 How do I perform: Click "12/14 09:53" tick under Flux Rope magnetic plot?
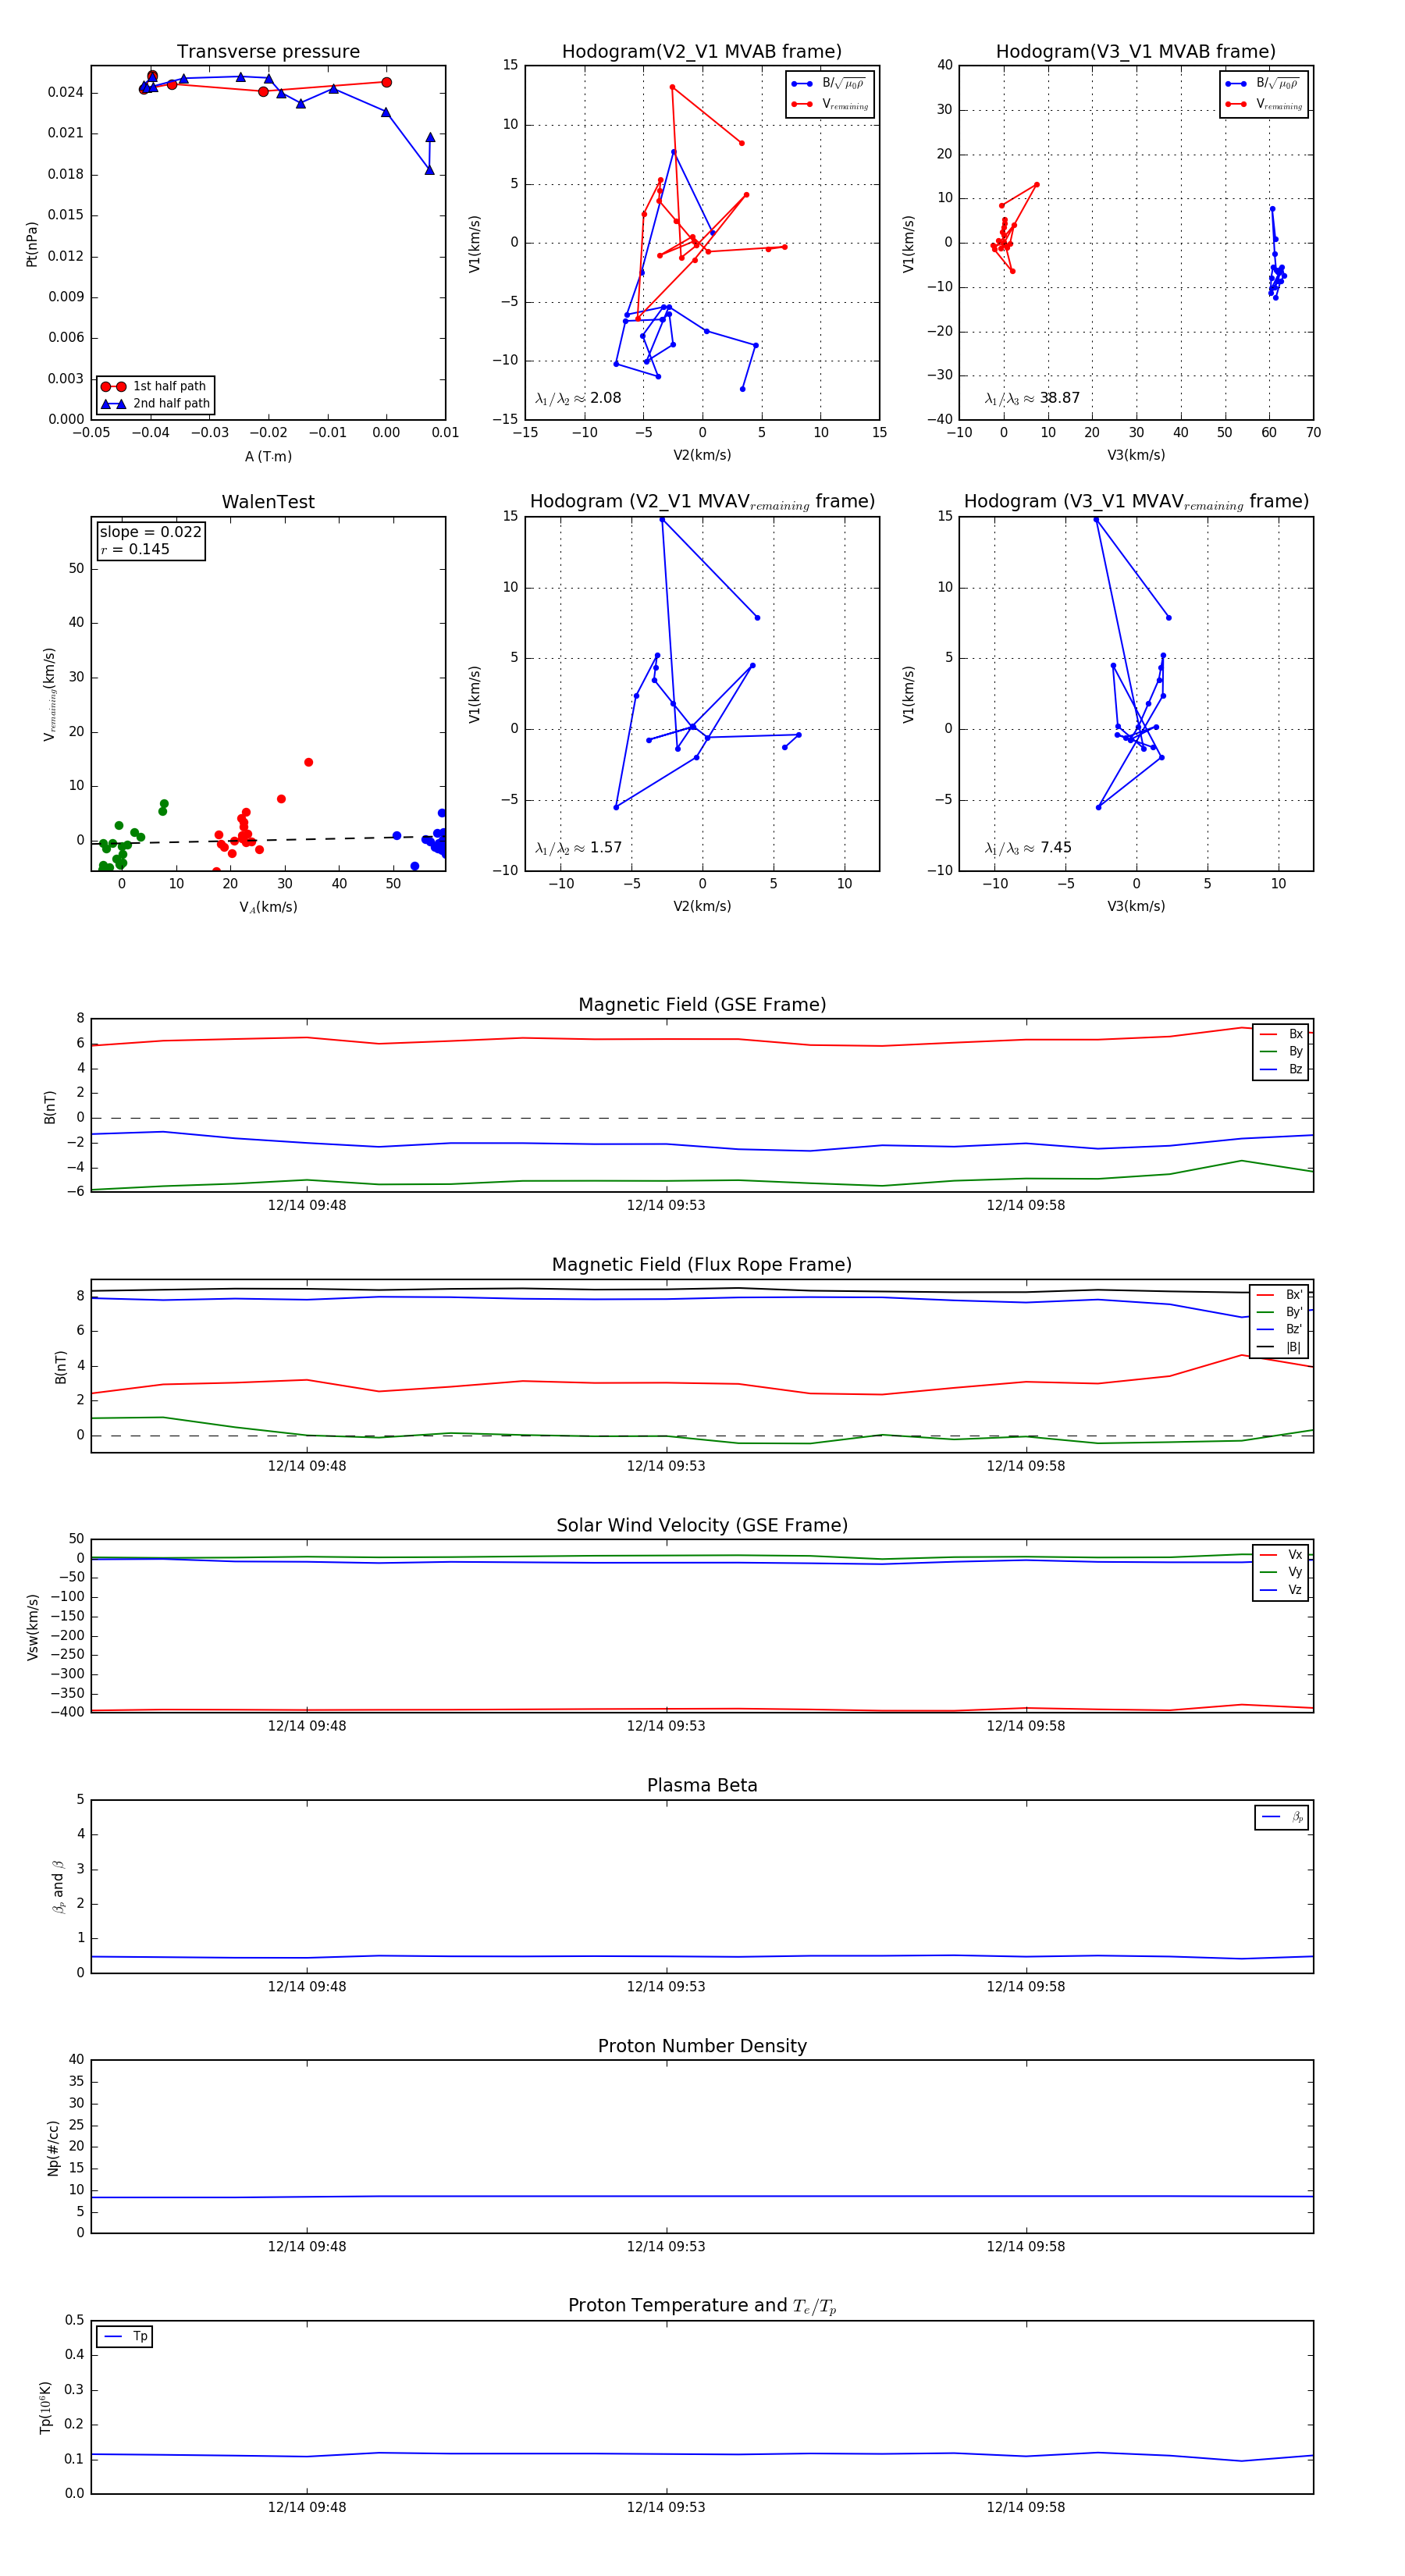(x=666, y=1466)
